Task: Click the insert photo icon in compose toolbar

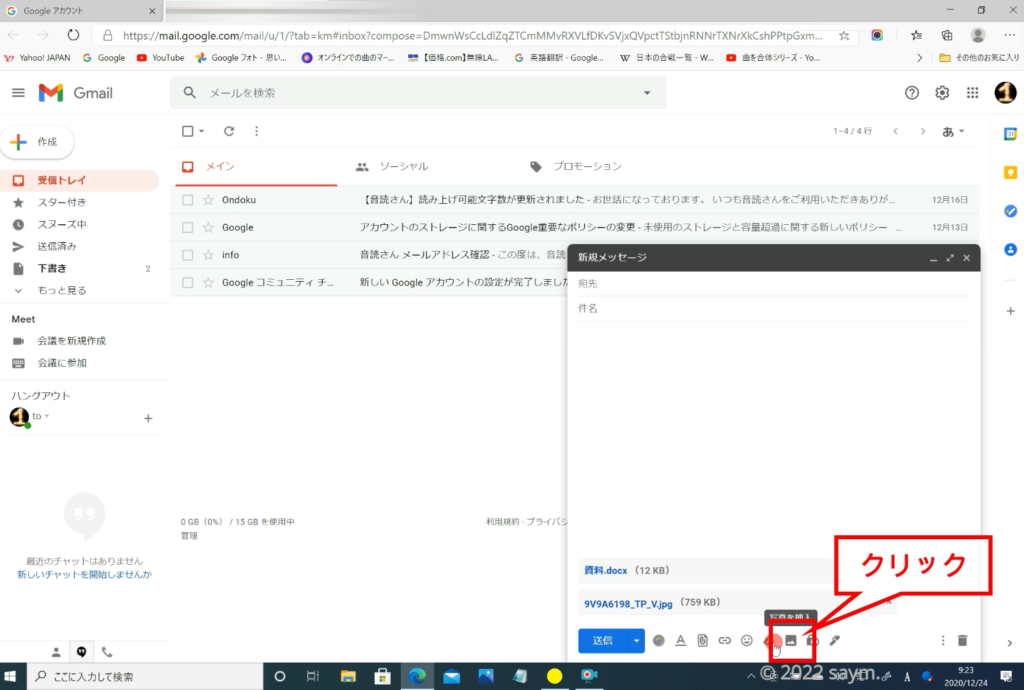Action: (790, 640)
